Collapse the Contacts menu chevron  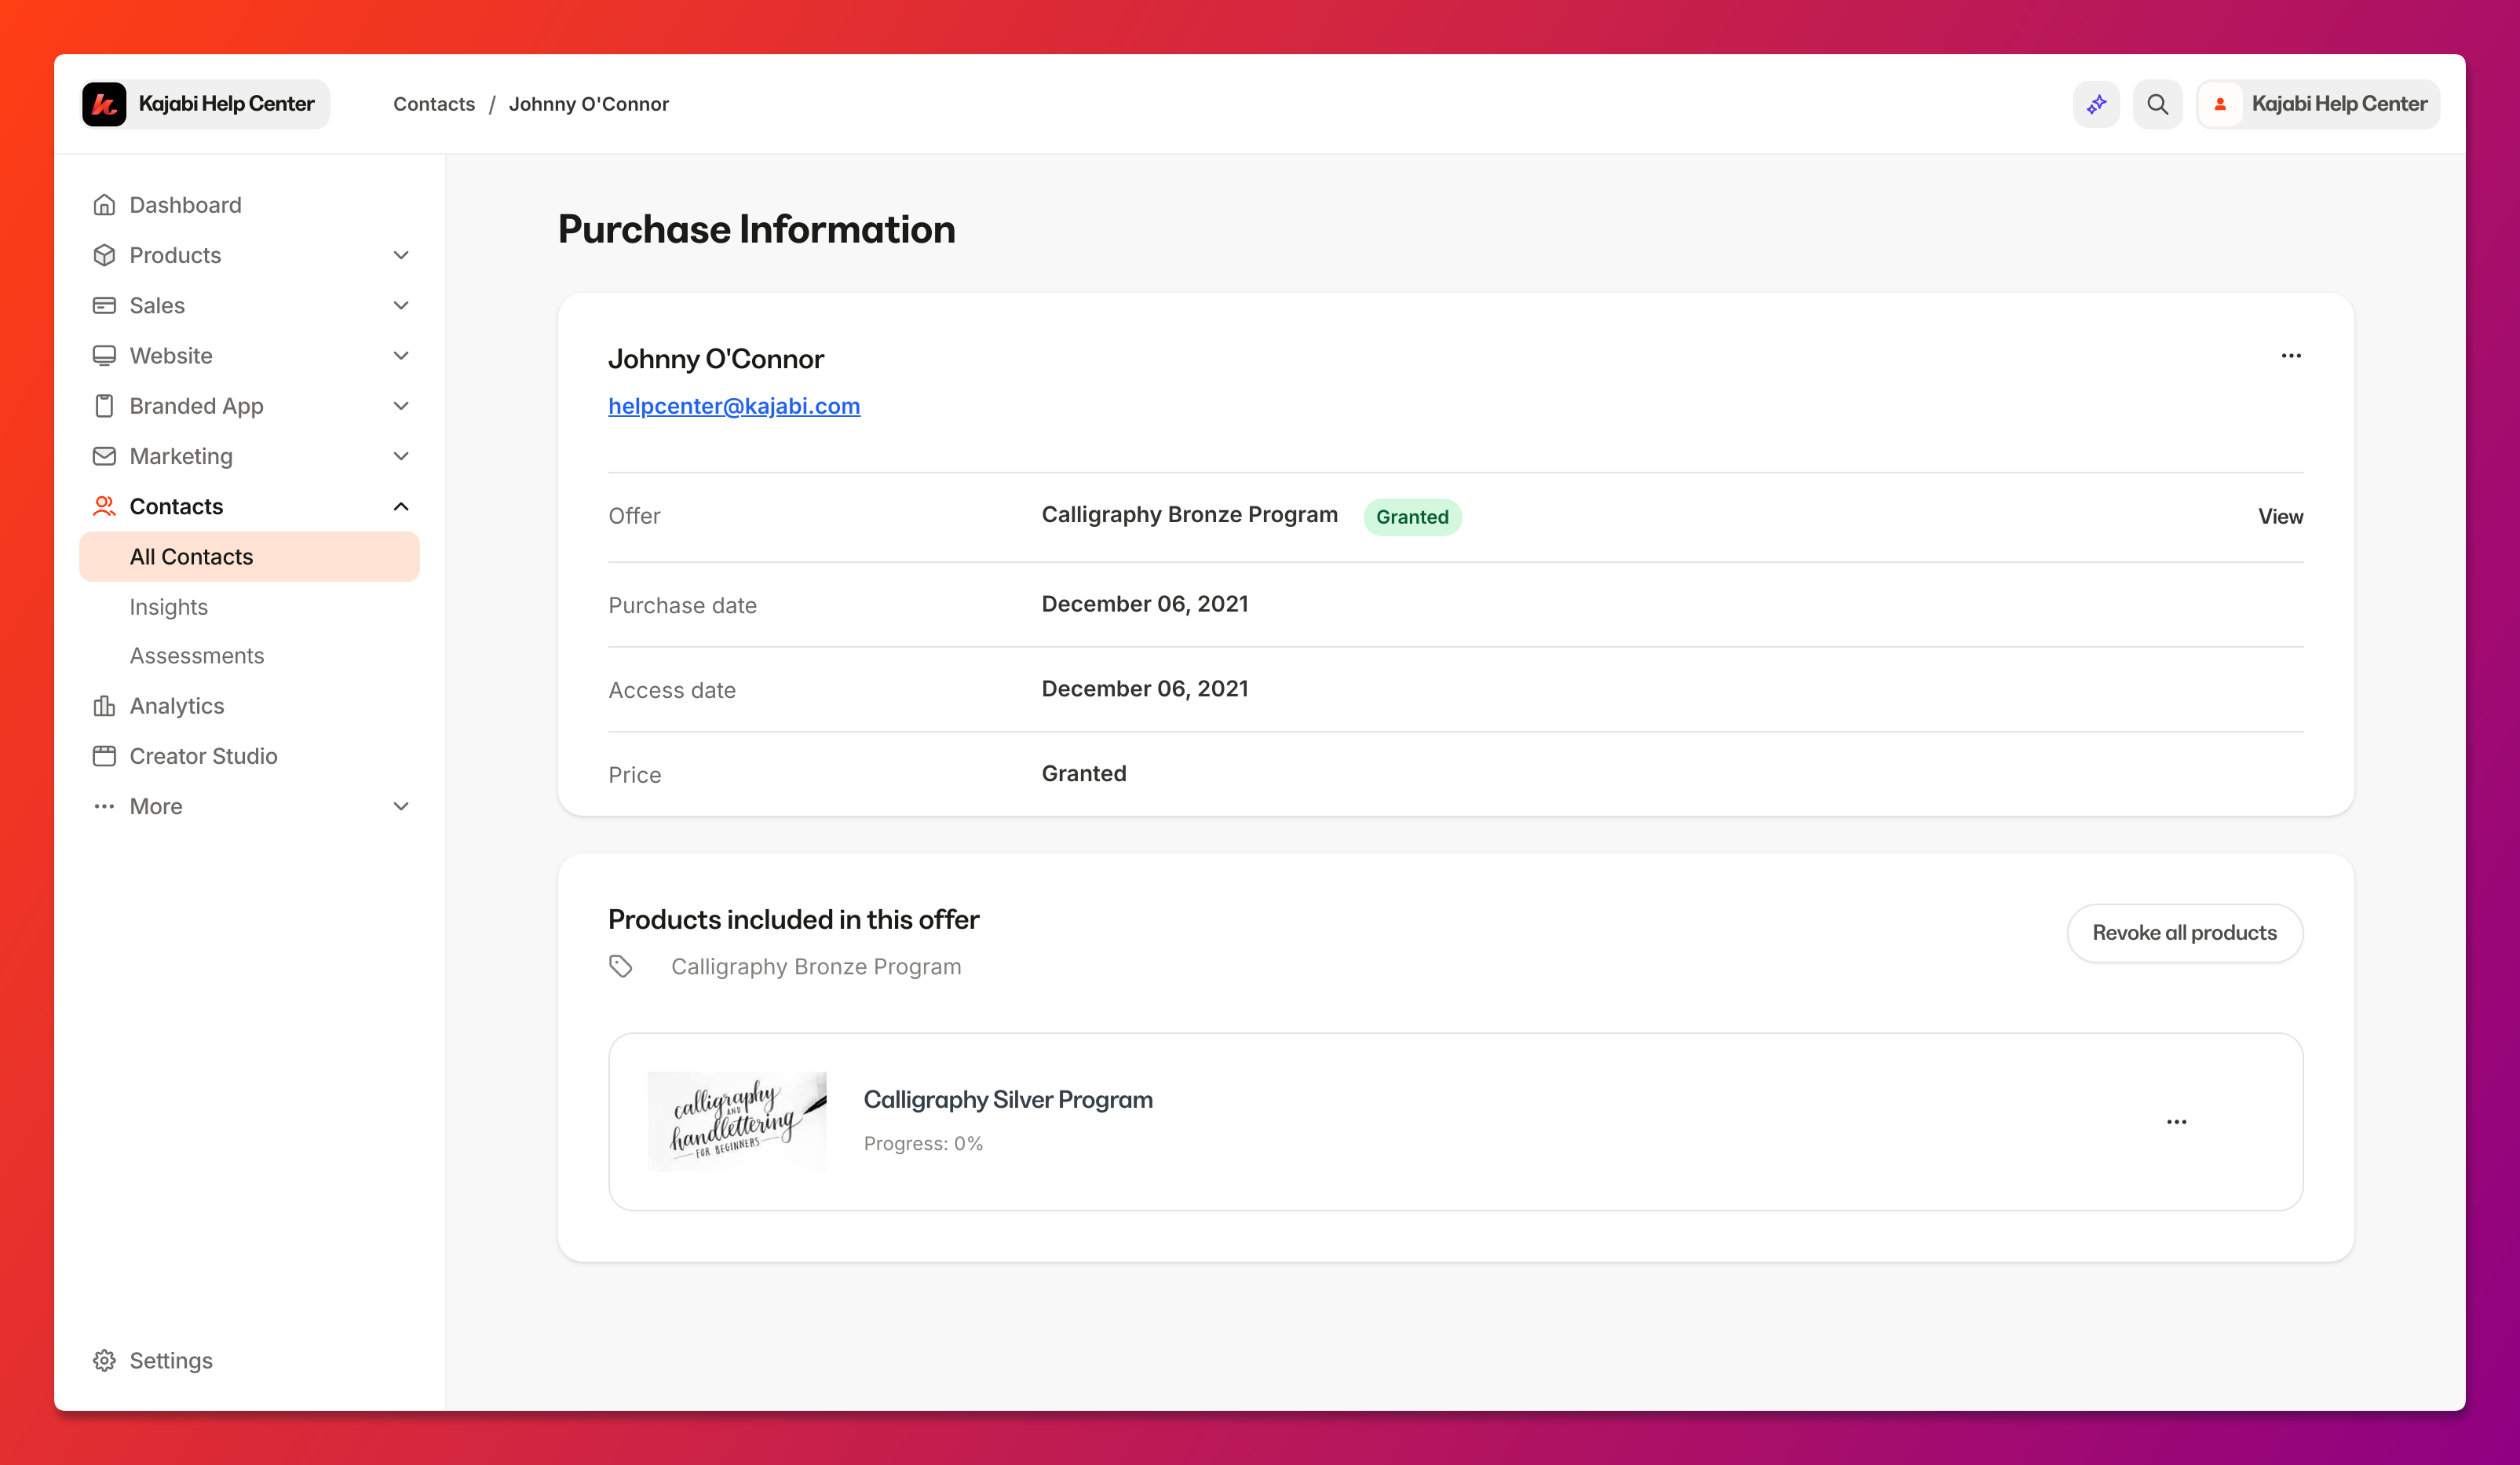tap(401, 506)
